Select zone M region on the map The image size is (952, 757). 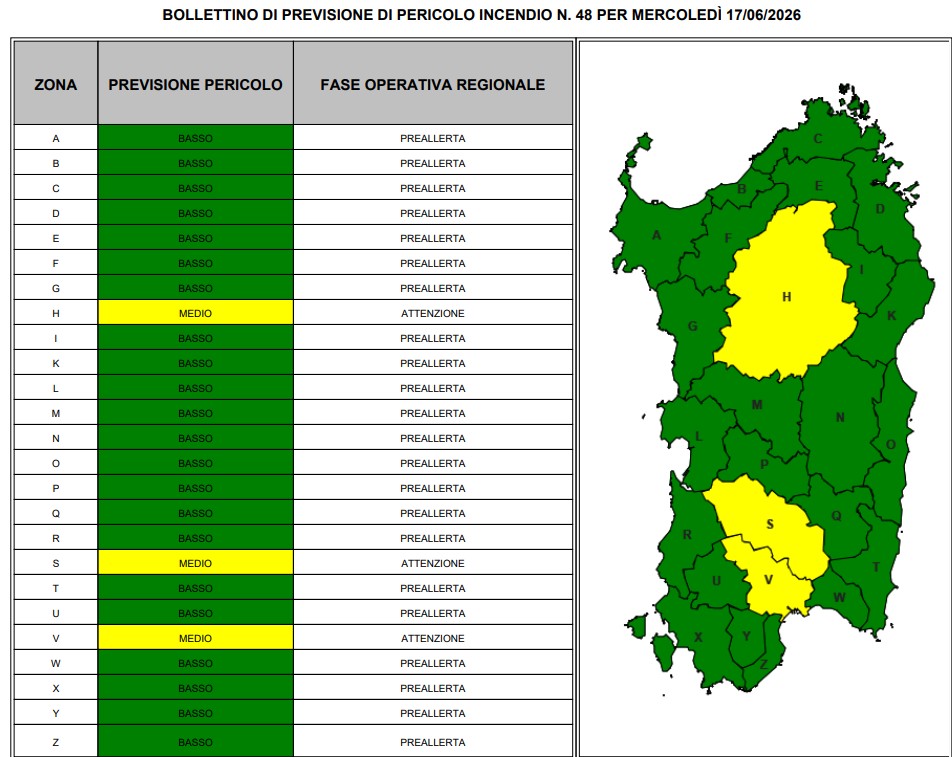756,406
